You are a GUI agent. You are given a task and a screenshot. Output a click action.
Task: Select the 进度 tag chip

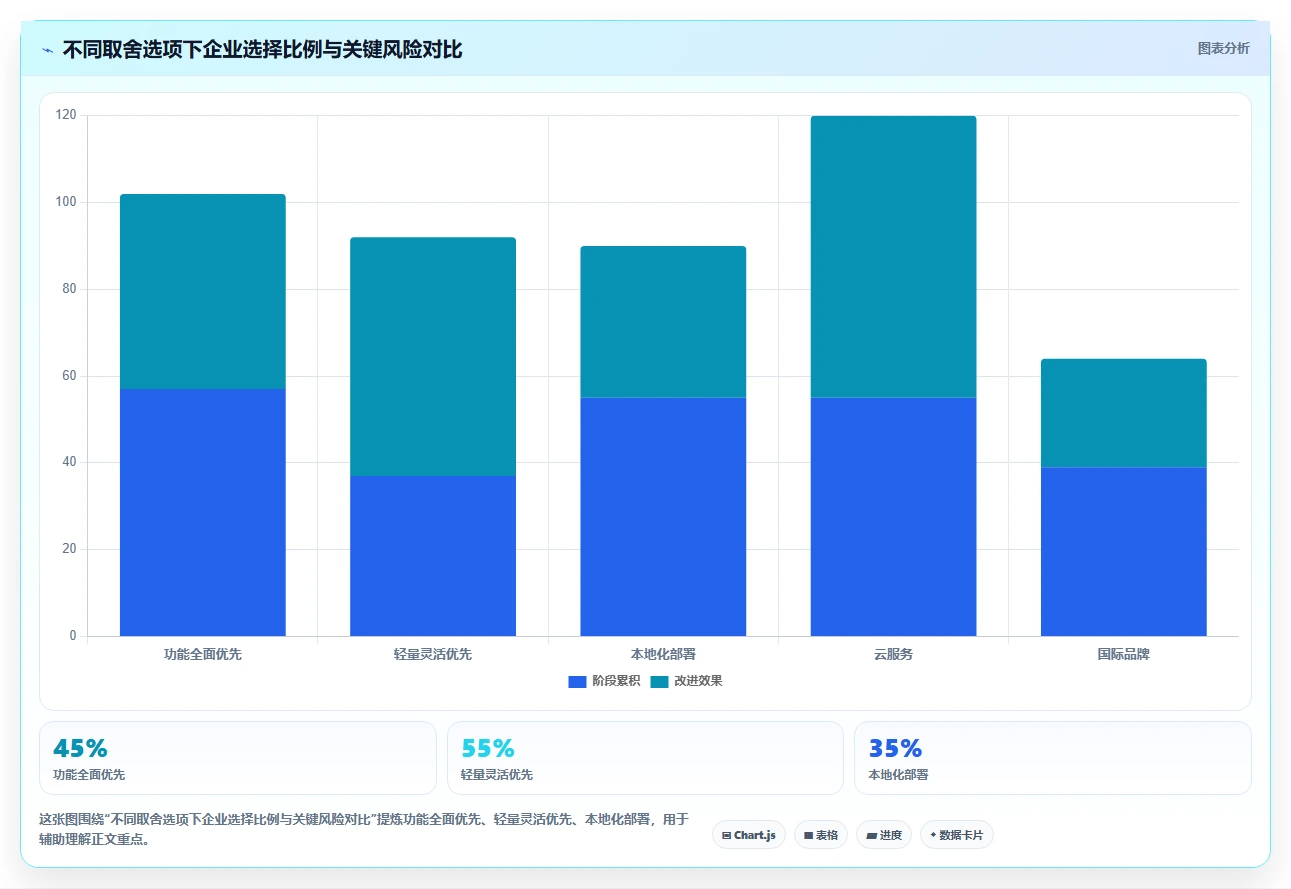[884, 835]
